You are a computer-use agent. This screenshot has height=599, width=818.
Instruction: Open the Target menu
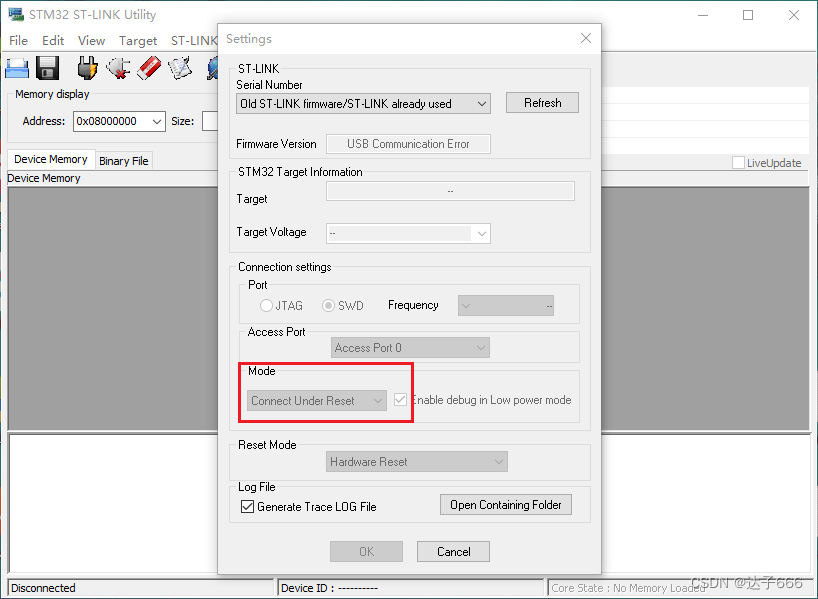pos(138,40)
